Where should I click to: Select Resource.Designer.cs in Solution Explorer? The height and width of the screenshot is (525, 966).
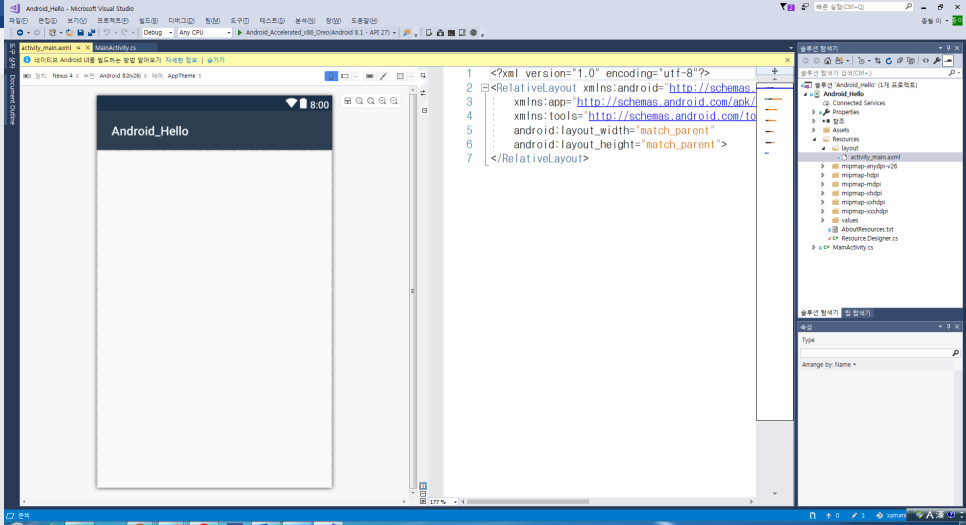point(869,238)
